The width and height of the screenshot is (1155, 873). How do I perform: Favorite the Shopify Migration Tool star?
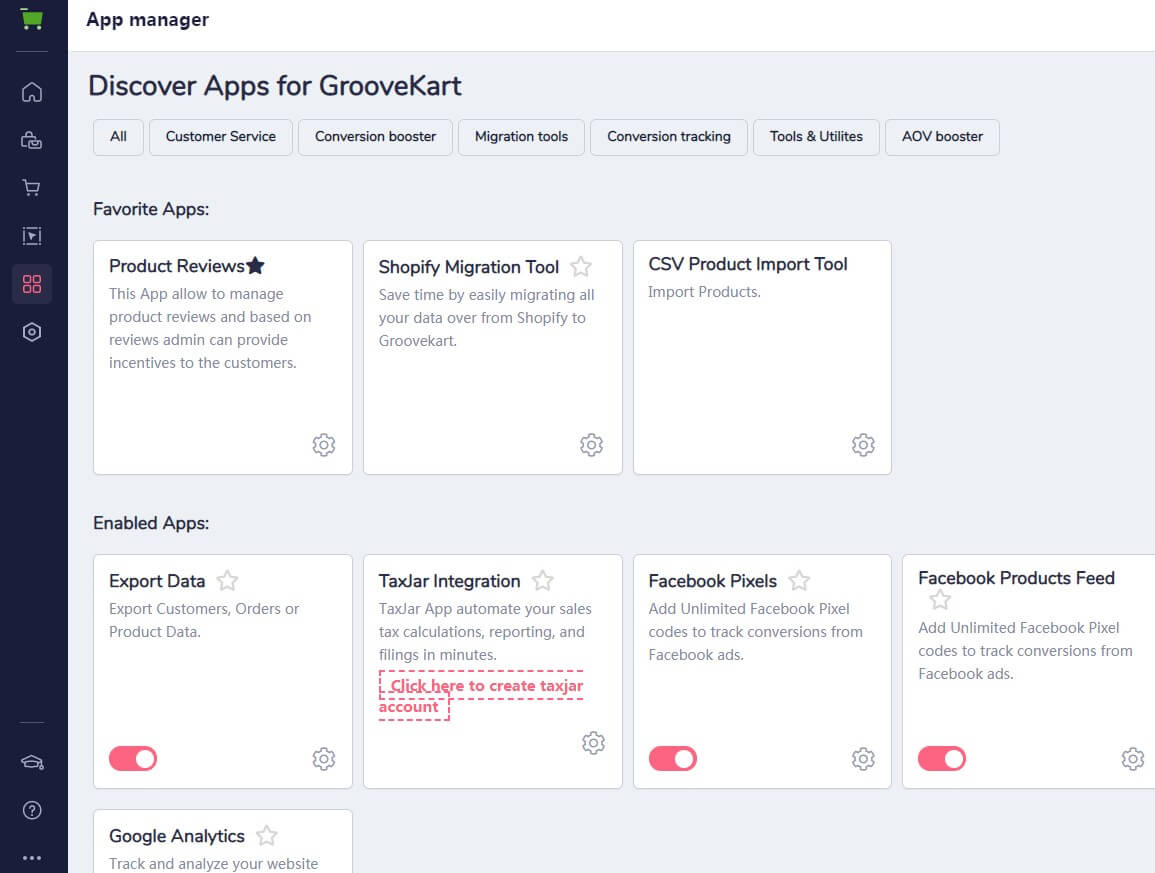pos(580,267)
